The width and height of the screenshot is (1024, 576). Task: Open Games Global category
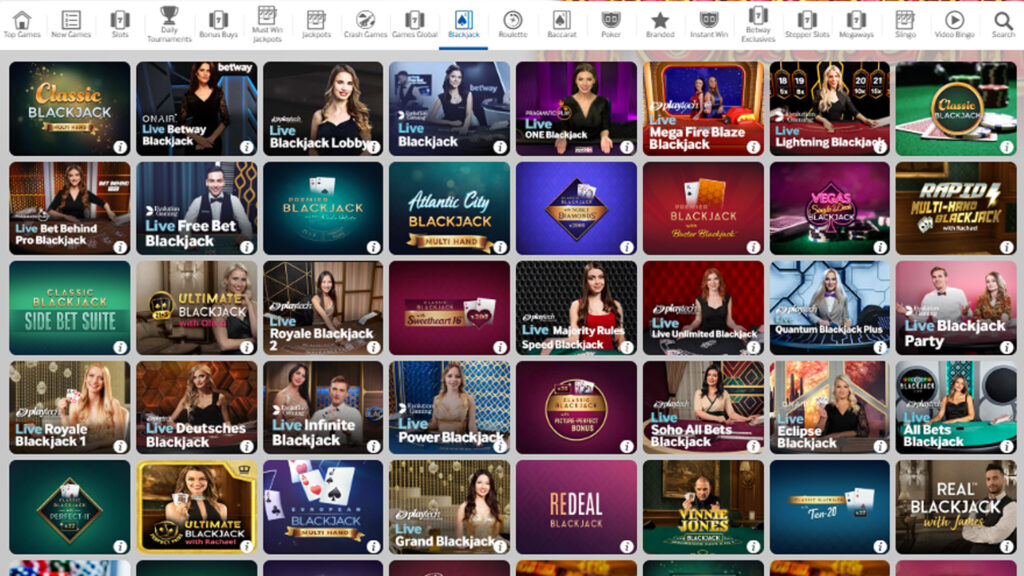click(415, 25)
